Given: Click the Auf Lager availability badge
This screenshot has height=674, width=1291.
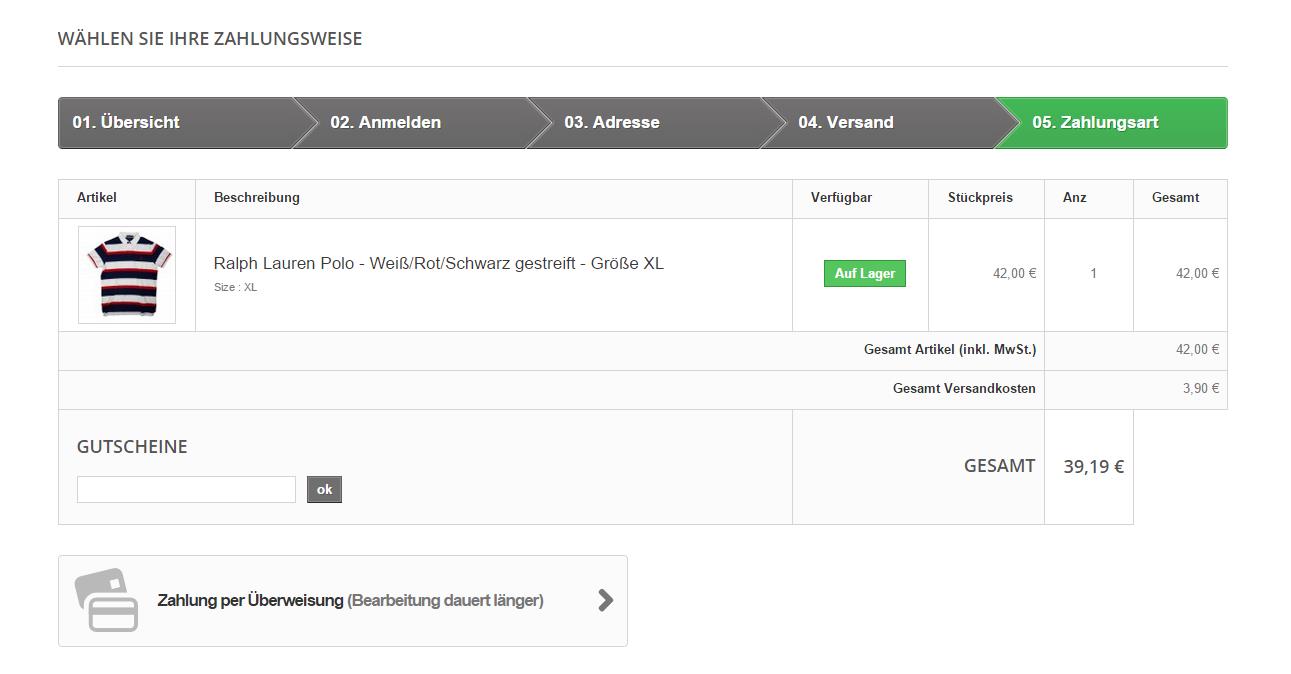Looking at the screenshot, I should tap(865, 273).
